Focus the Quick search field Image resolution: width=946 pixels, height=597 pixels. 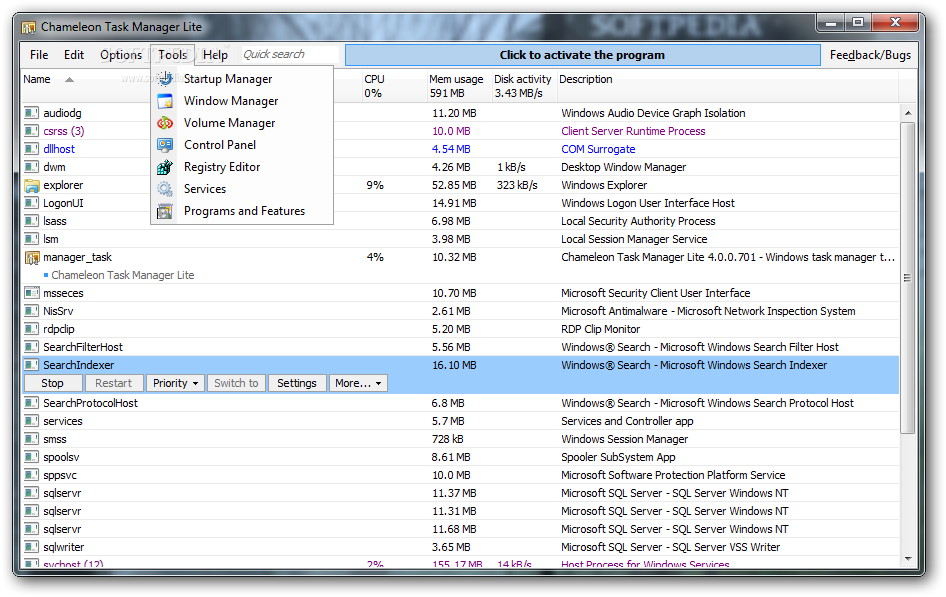click(290, 54)
